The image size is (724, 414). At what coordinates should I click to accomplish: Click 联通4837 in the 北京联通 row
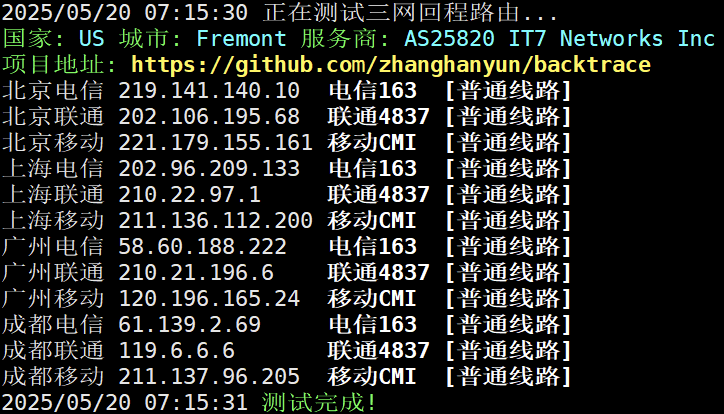tap(379, 117)
